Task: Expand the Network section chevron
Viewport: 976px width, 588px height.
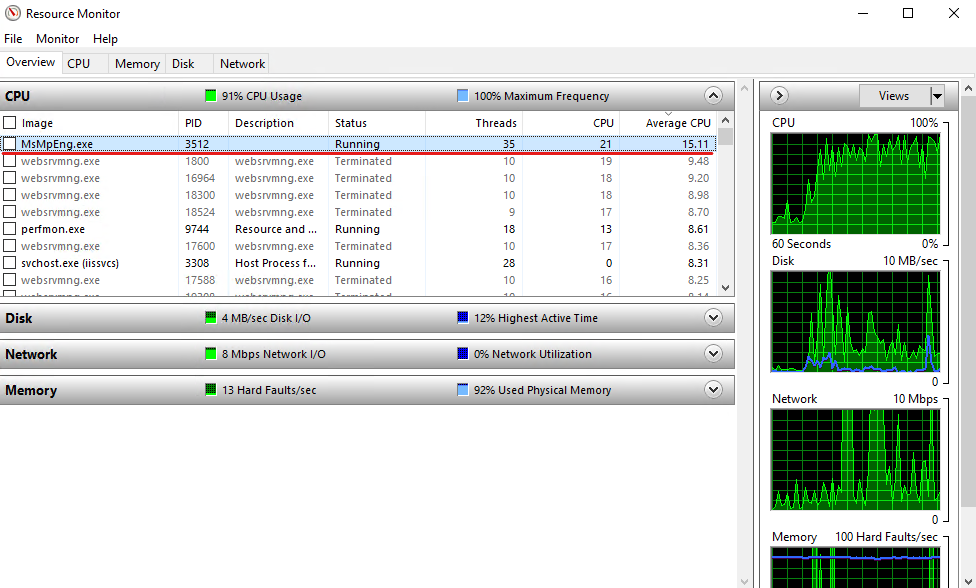Action: [x=713, y=354]
